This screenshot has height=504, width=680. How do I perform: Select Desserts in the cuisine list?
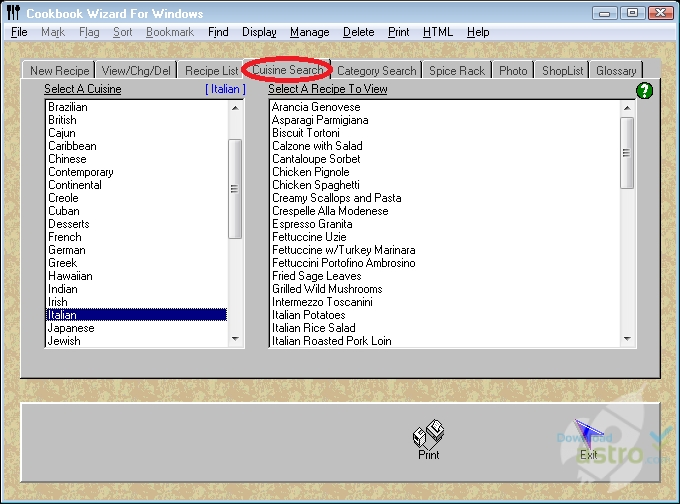click(137, 224)
